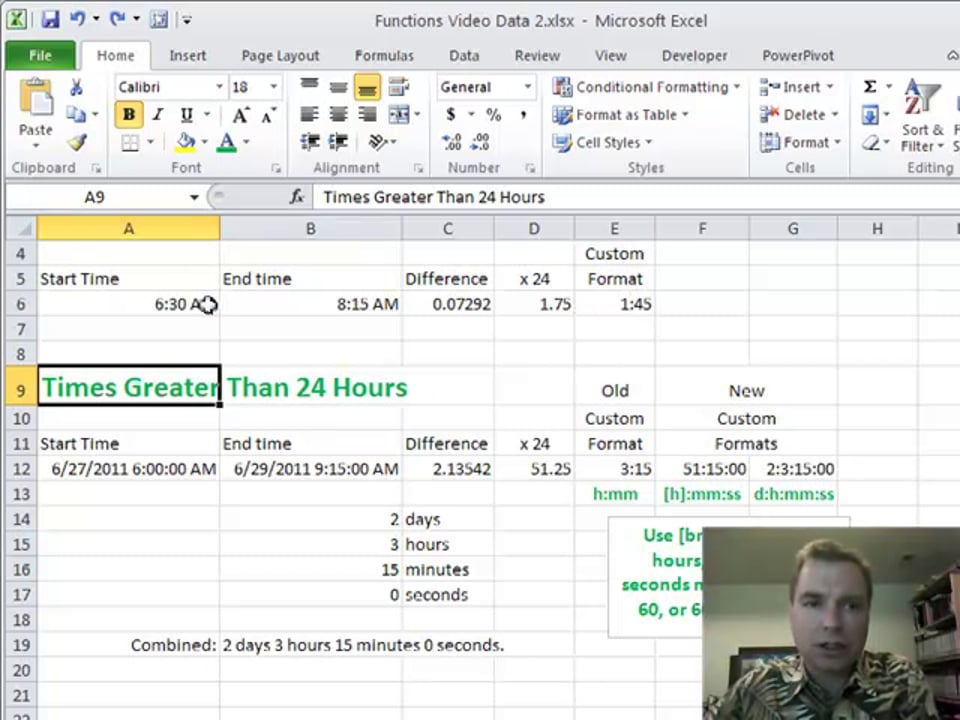Image resolution: width=960 pixels, height=720 pixels.
Task: Switch to the Formulas tab
Action: 384,56
